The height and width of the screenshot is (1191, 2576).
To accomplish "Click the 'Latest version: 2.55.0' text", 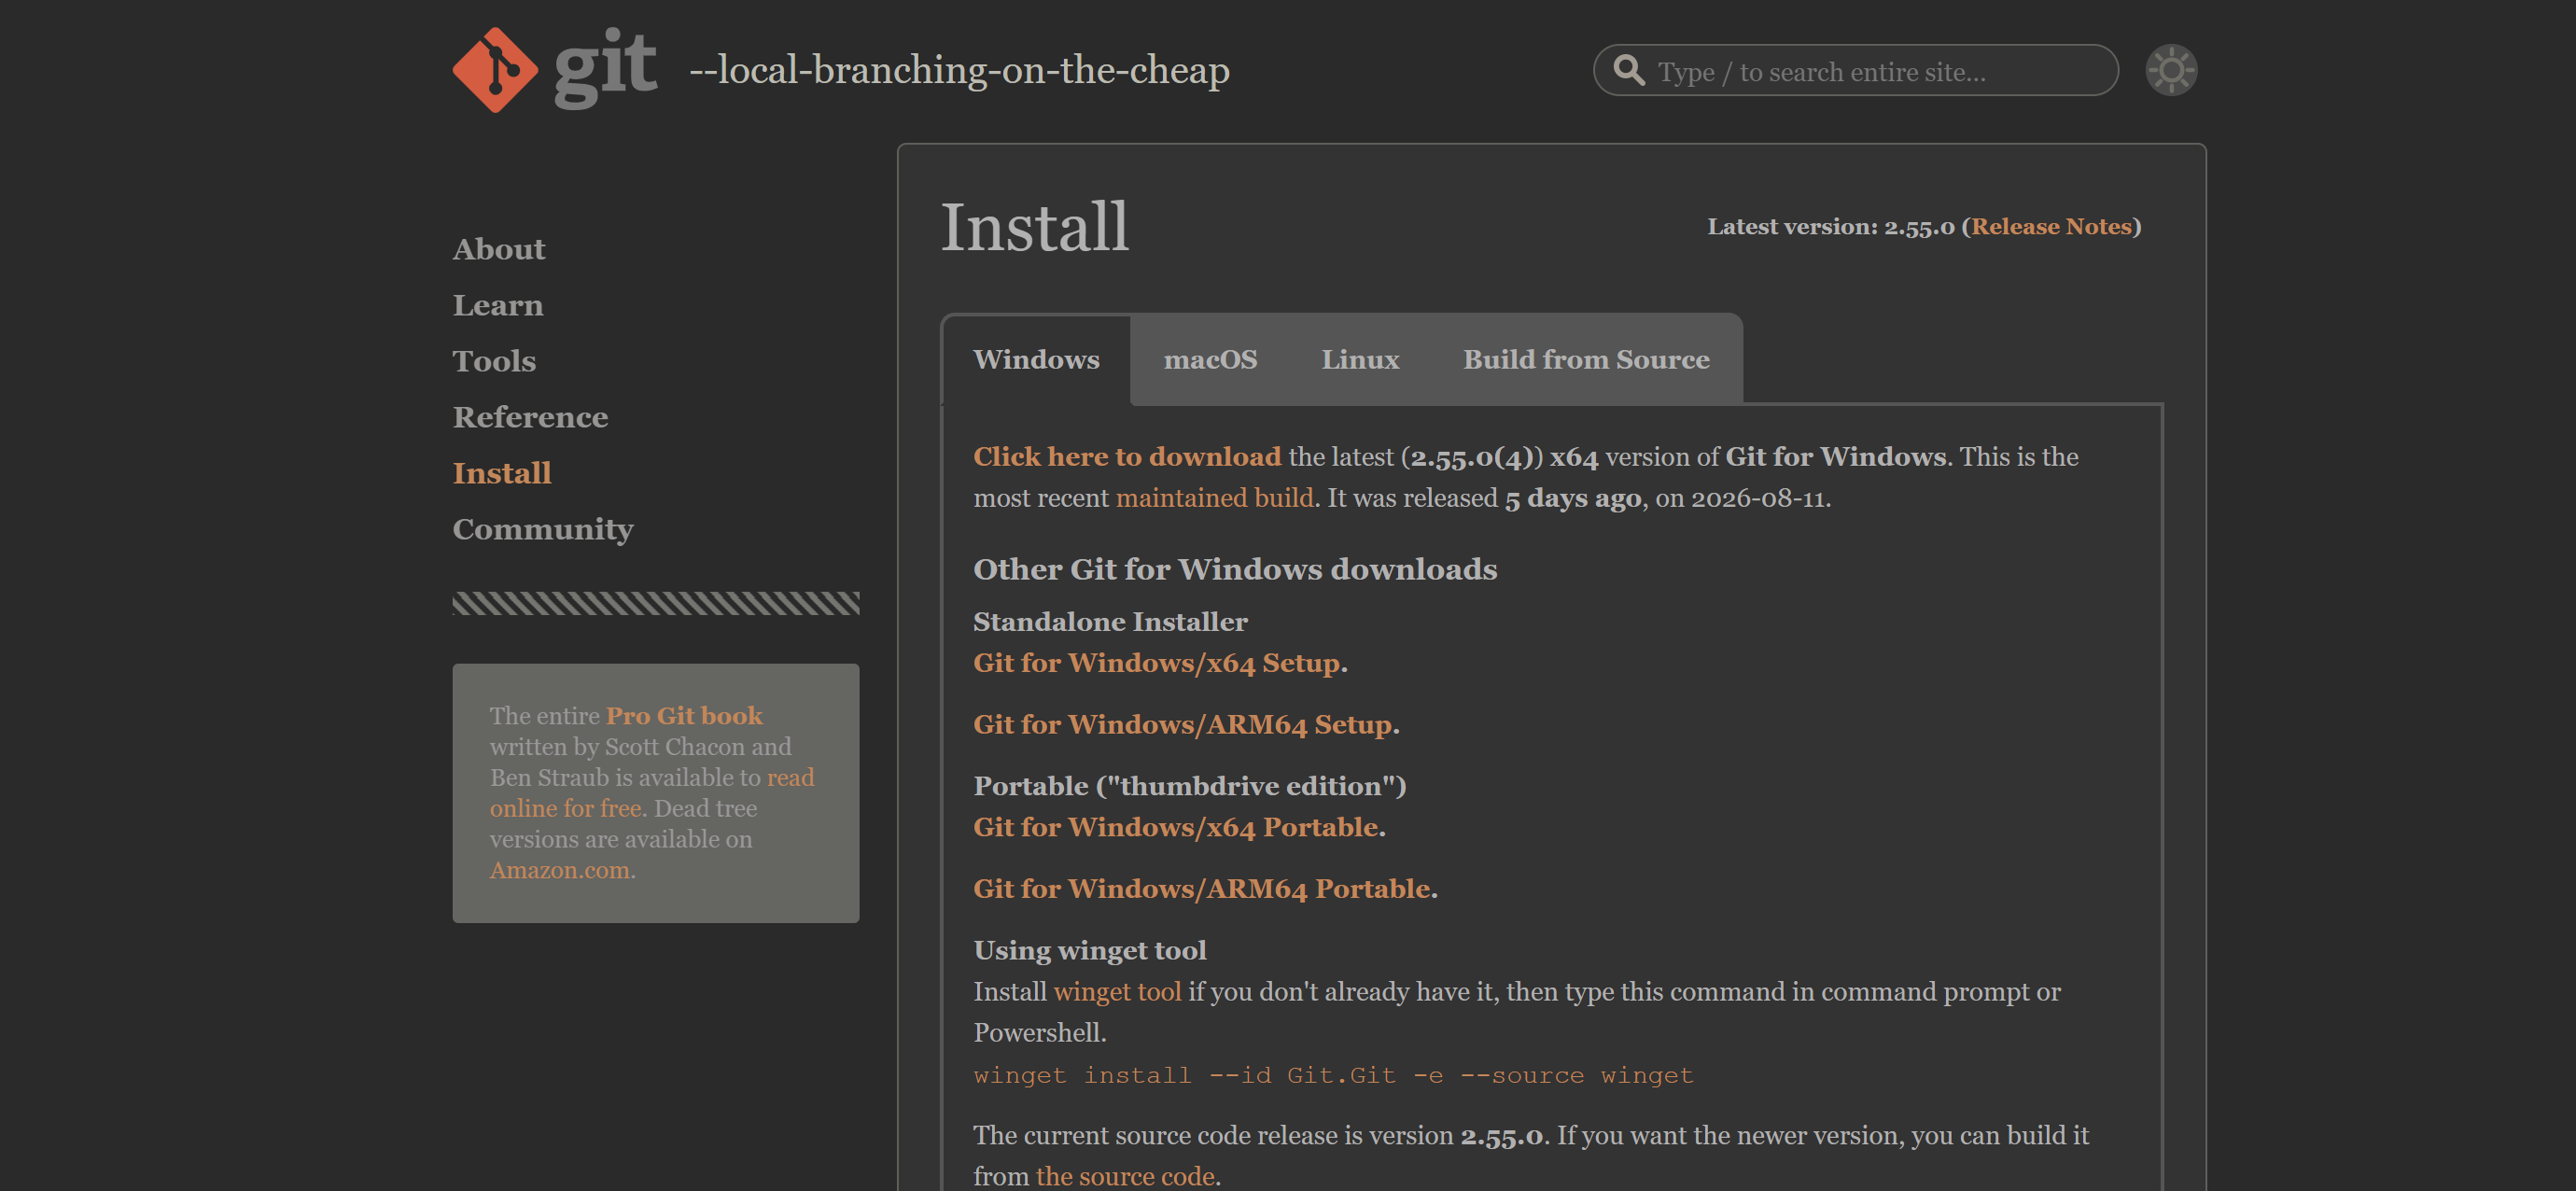I will tap(1830, 227).
